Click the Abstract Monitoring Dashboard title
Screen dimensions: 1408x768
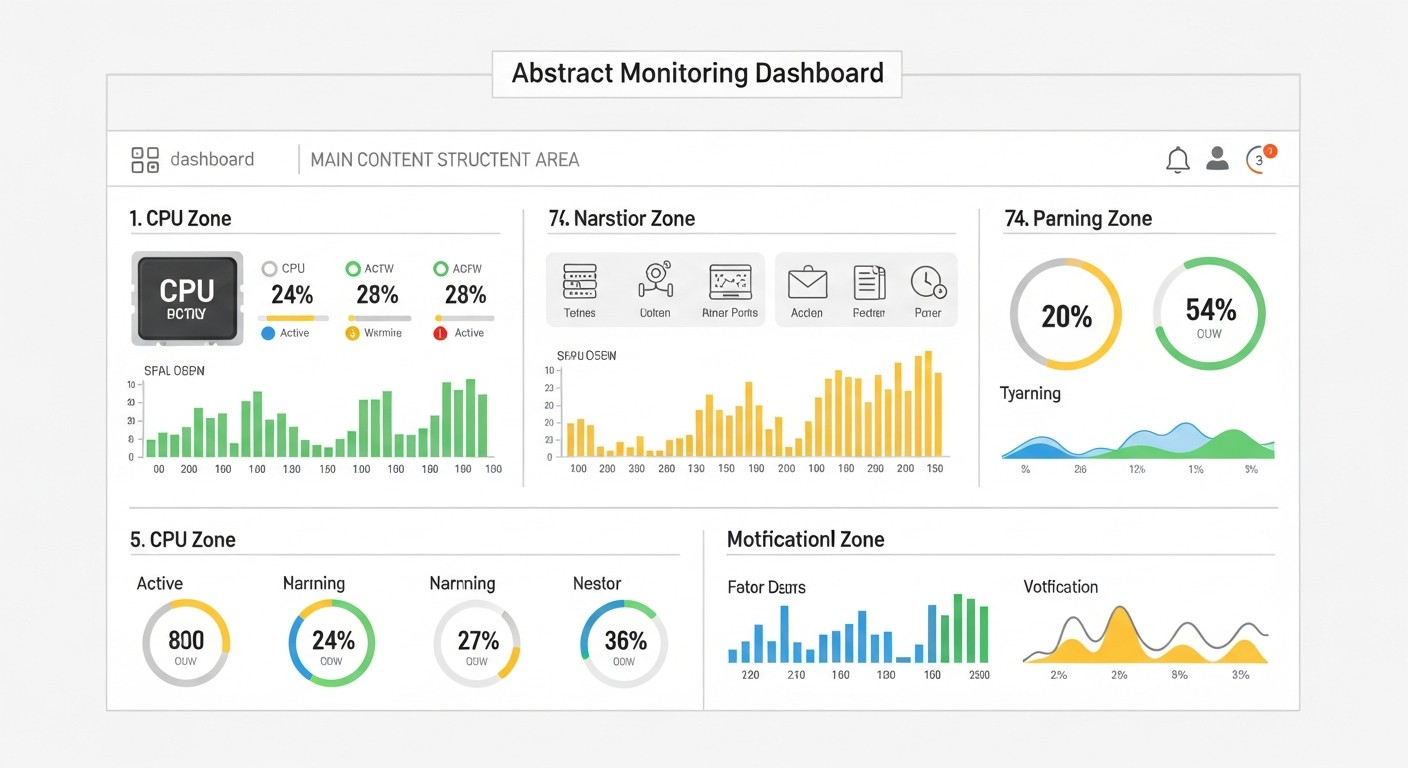tap(697, 73)
